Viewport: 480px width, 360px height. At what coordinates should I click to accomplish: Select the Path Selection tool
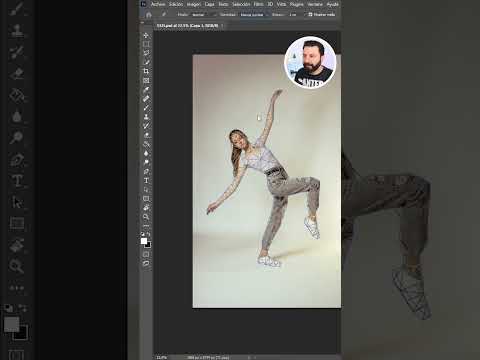coord(146,189)
